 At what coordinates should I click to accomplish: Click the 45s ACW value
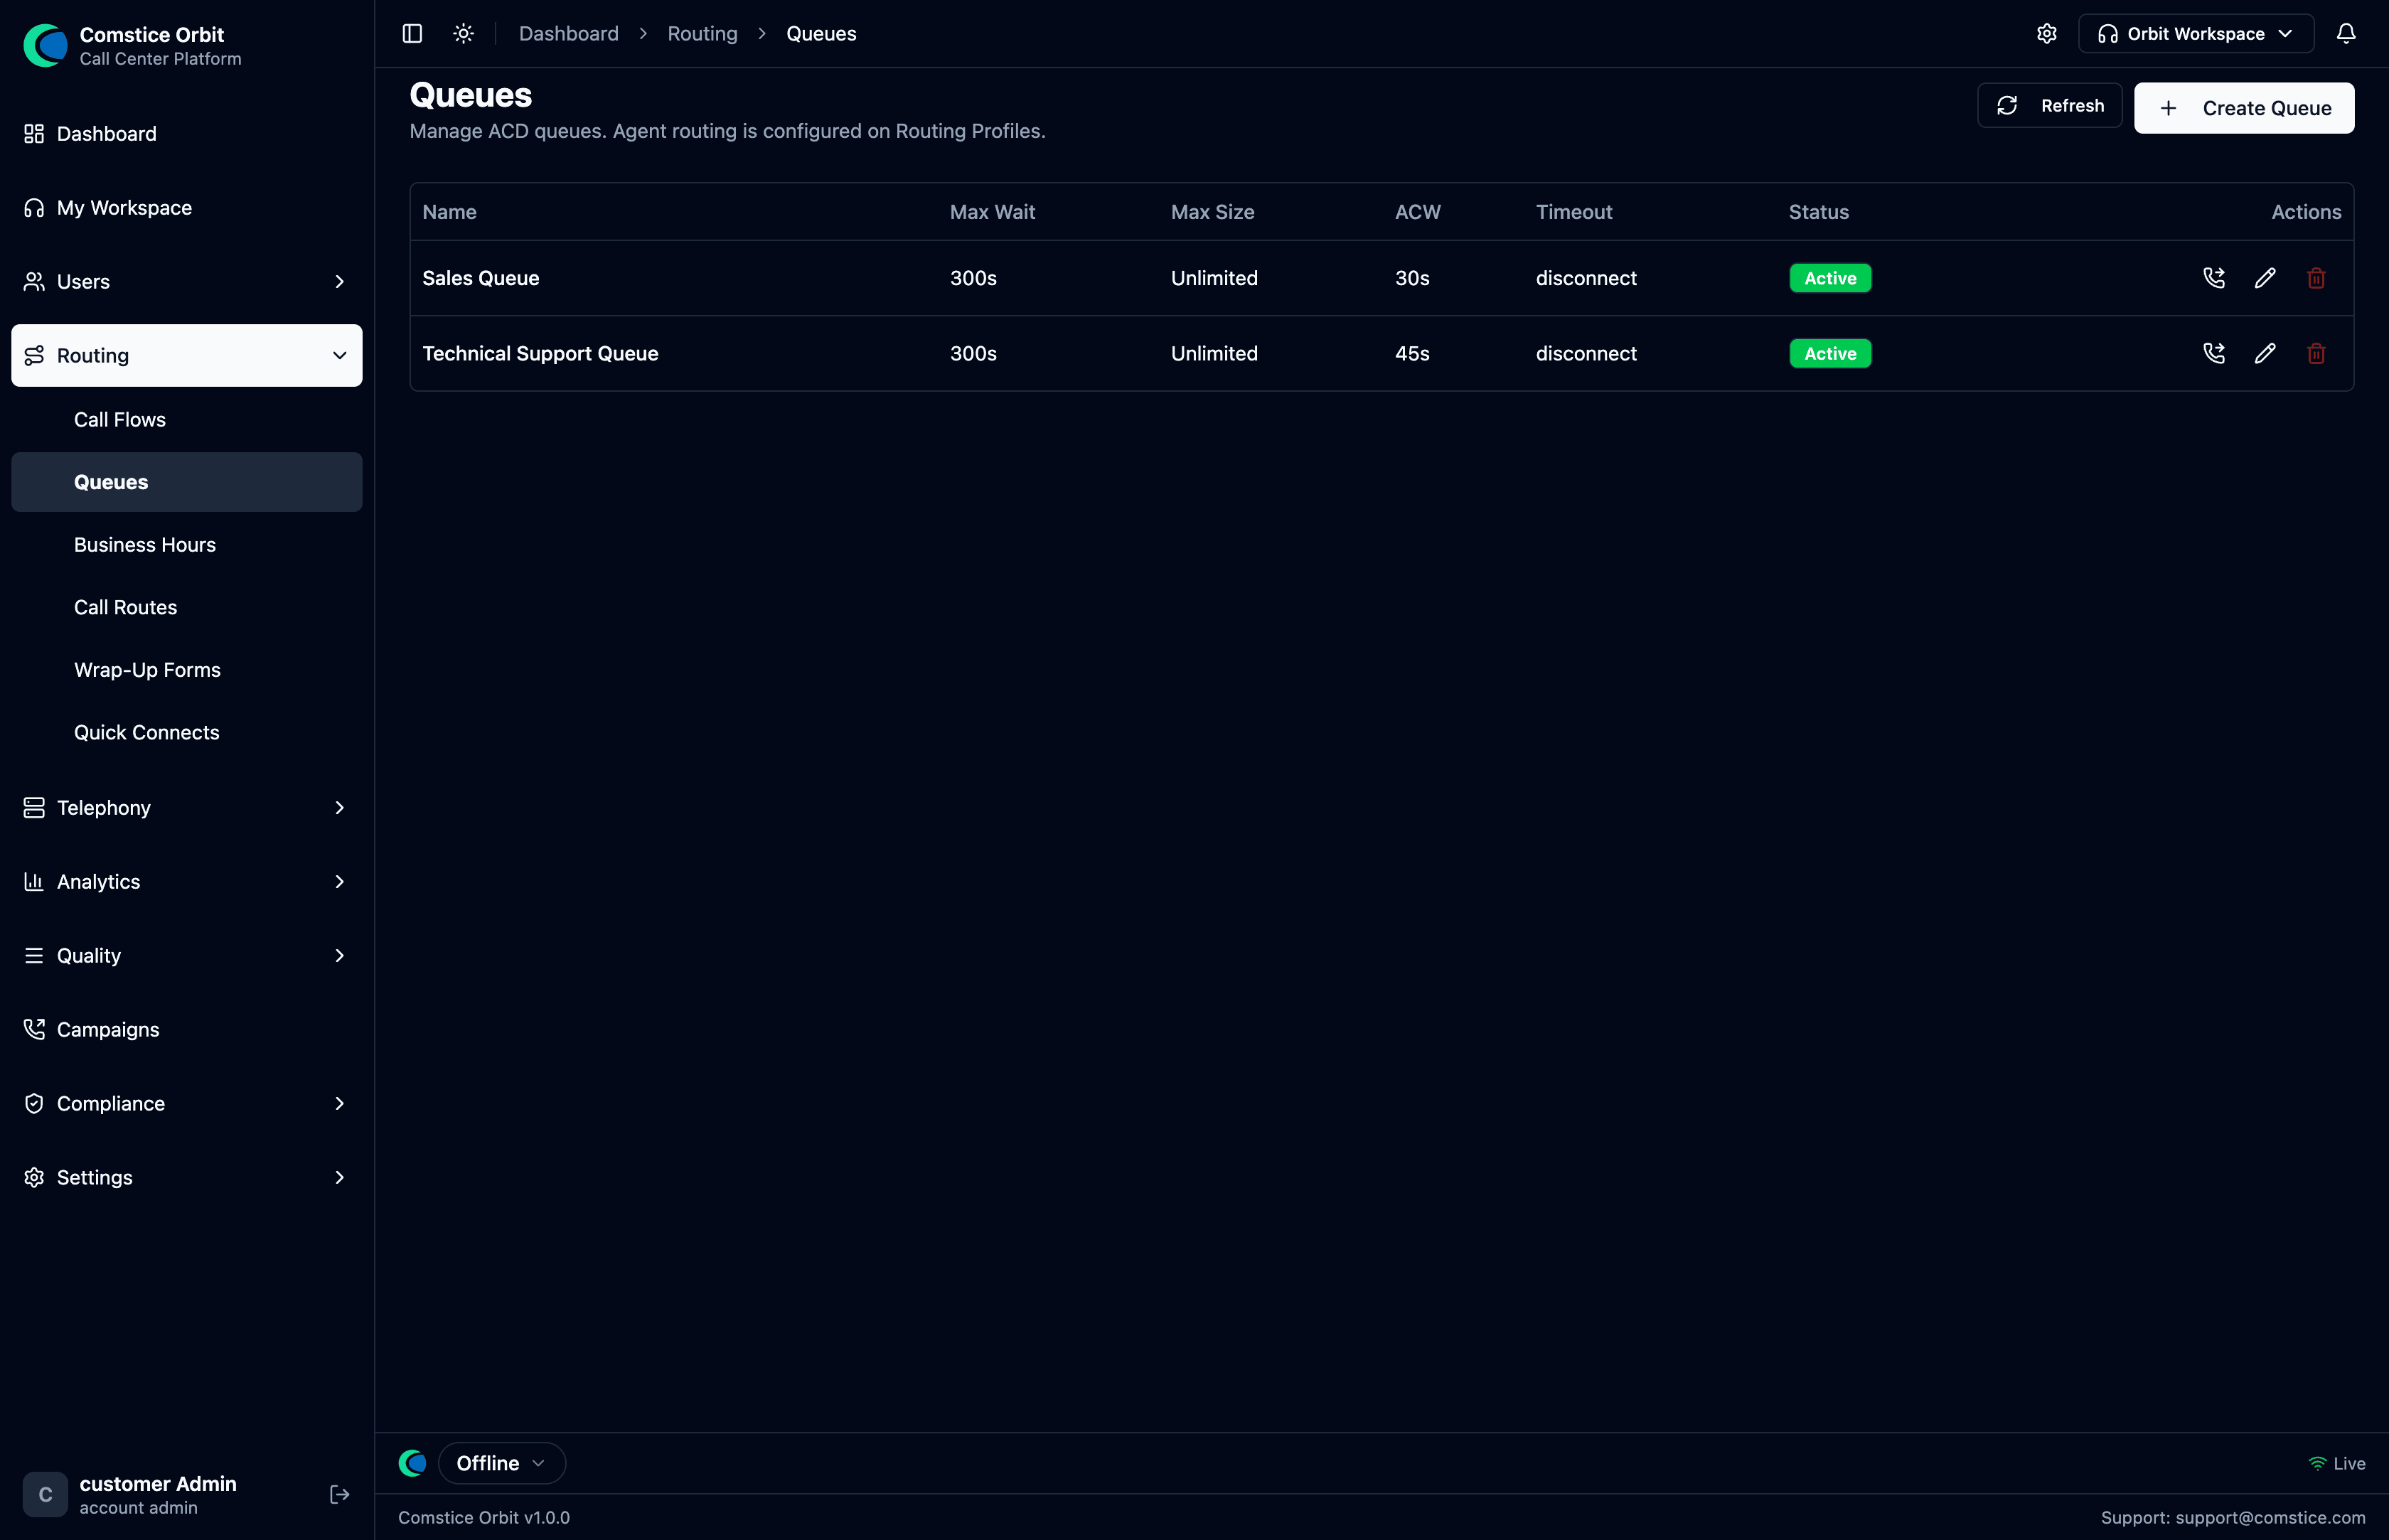click(x=1412, y=353)
